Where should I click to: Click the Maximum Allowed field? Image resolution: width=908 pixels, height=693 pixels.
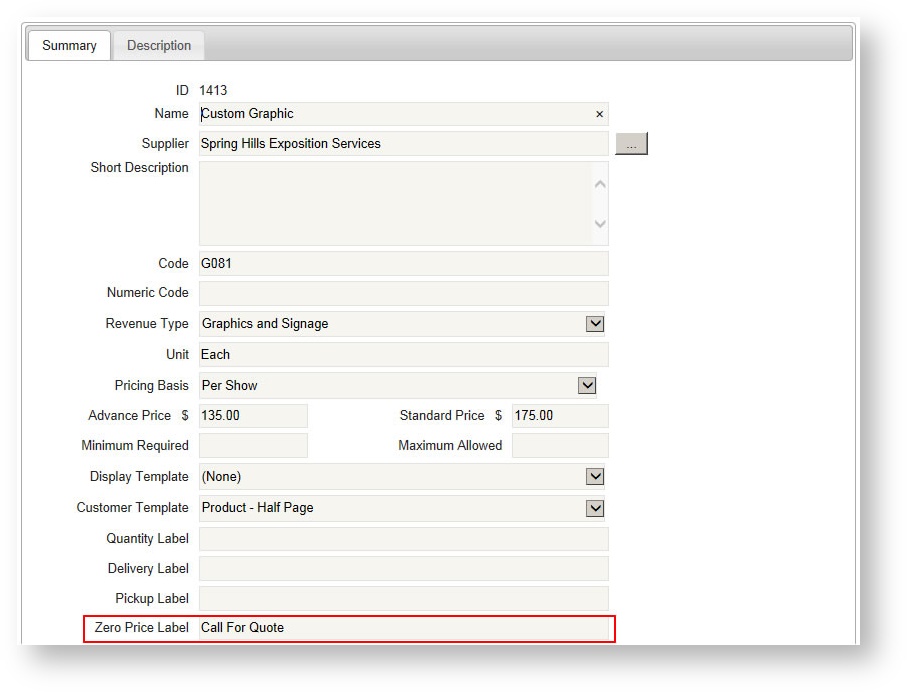559,446
